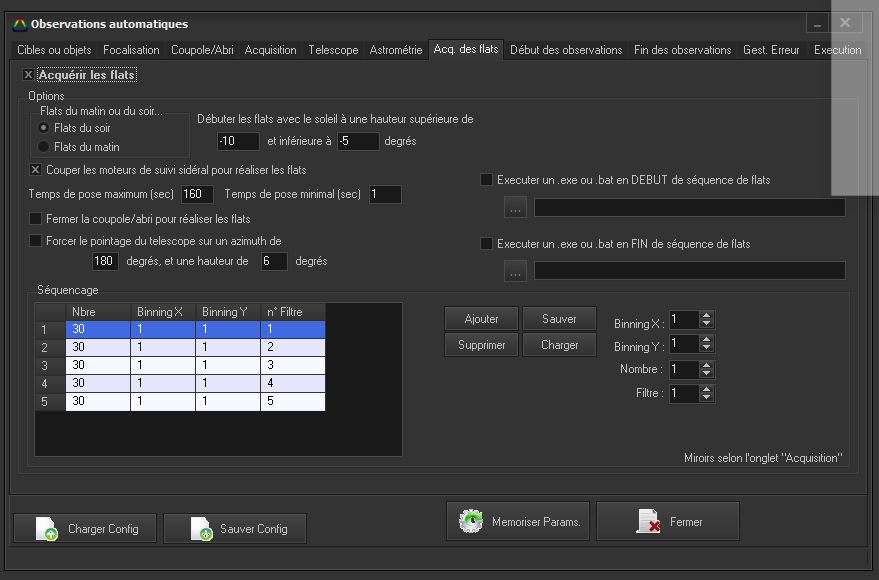Toggle the Acquérir les flats checkbox

(x=28, y=75)
